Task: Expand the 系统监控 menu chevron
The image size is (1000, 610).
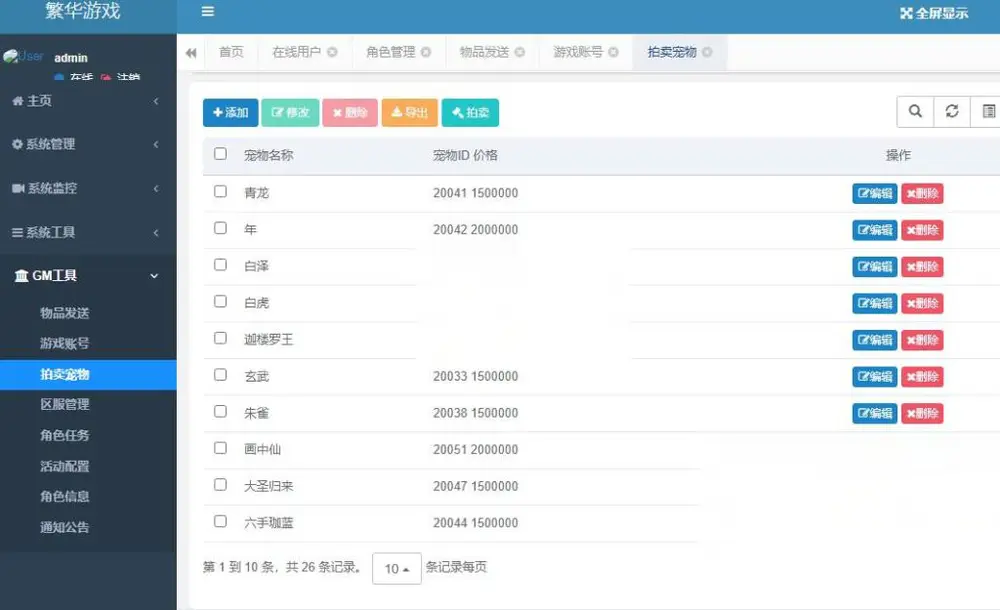Action: point(156,188)
